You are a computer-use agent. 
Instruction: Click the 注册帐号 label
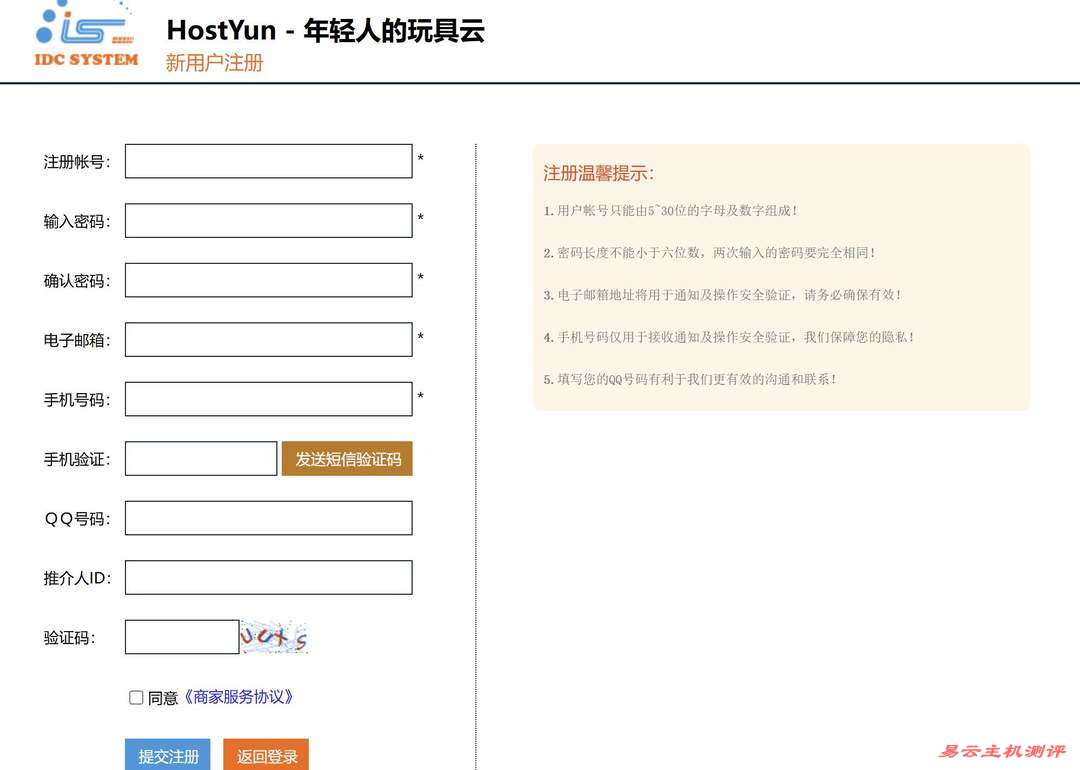(76, 162)
